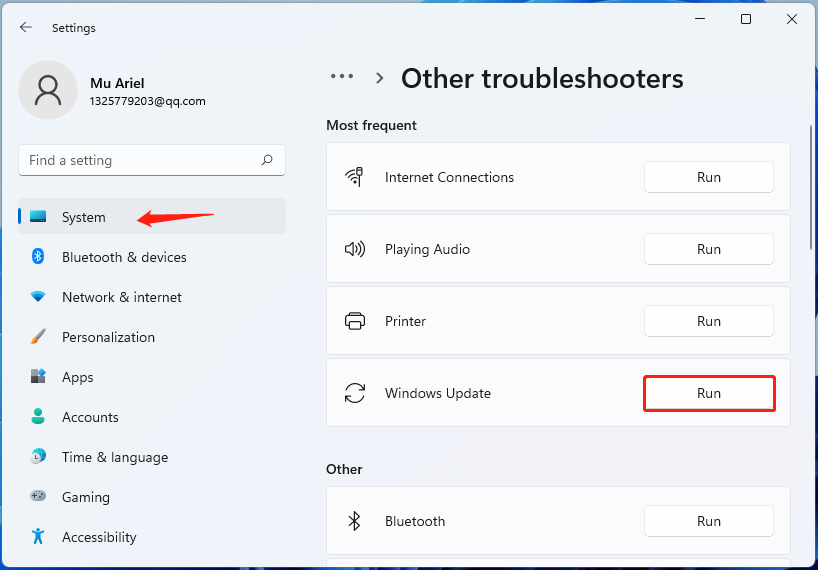Click the search magnifier icon

[267, 160]
